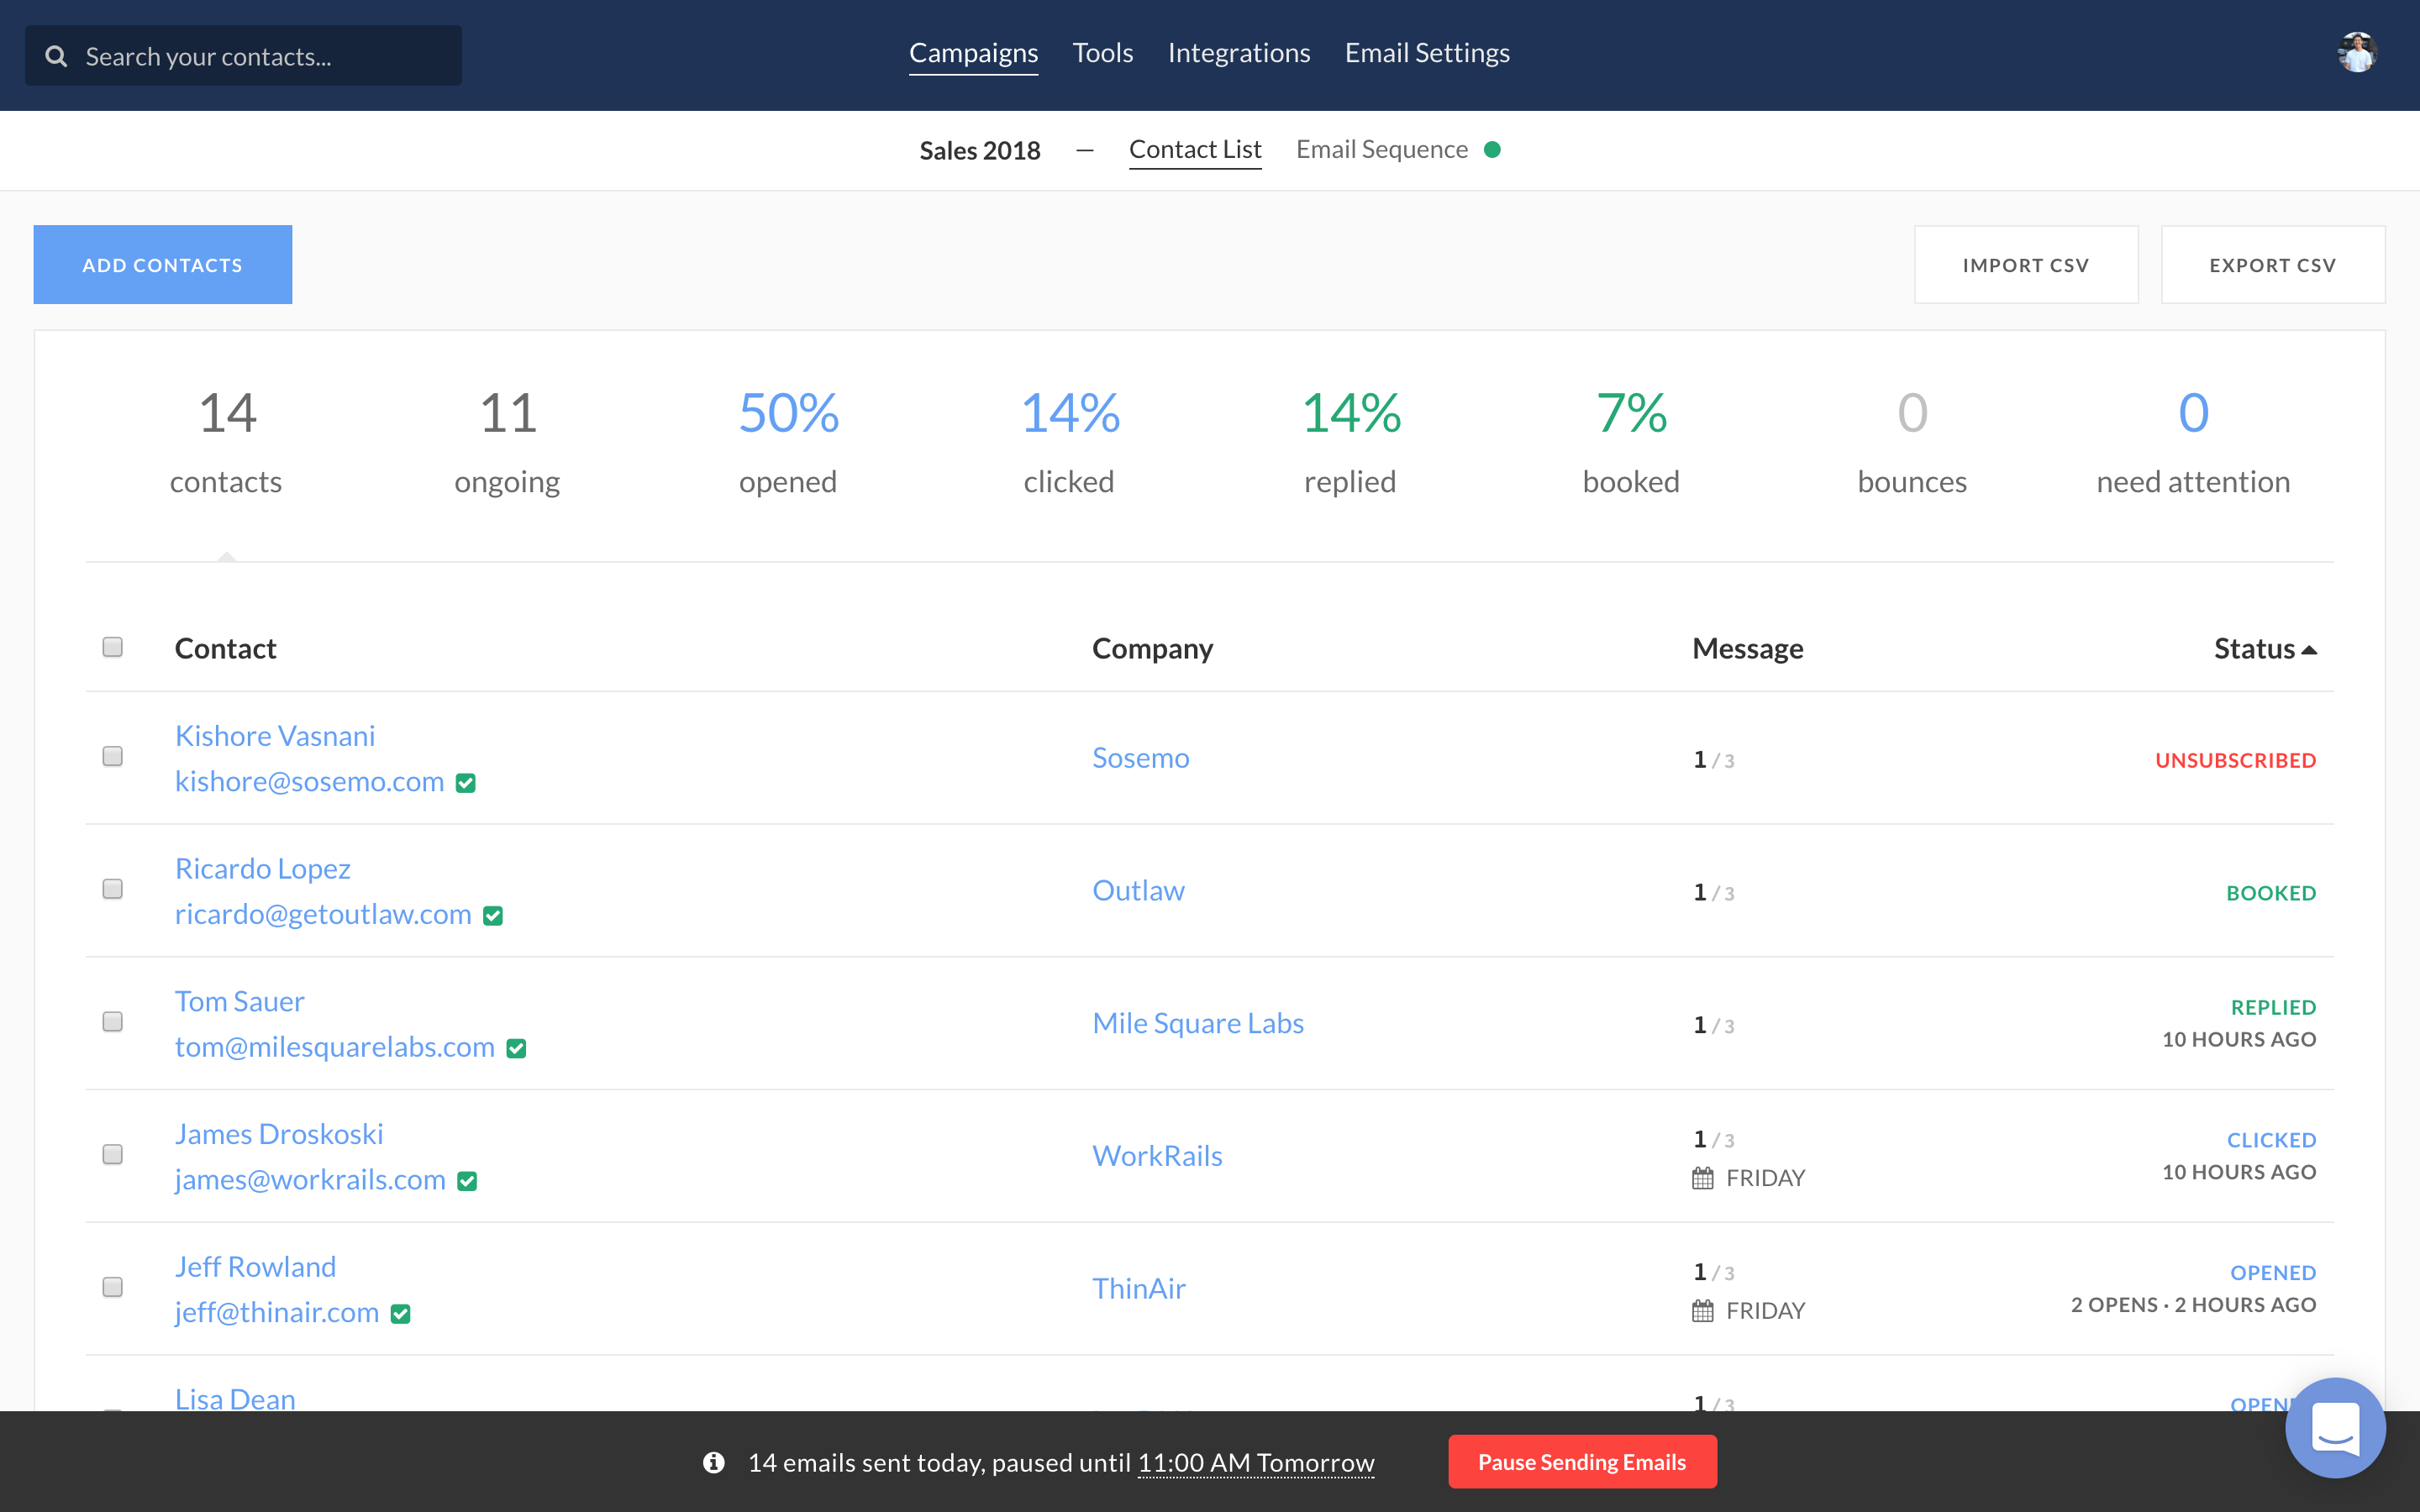The width and height of the screenshot is (2420, 1512).
Task: Click the Import CSV button
Action: 2025,265
